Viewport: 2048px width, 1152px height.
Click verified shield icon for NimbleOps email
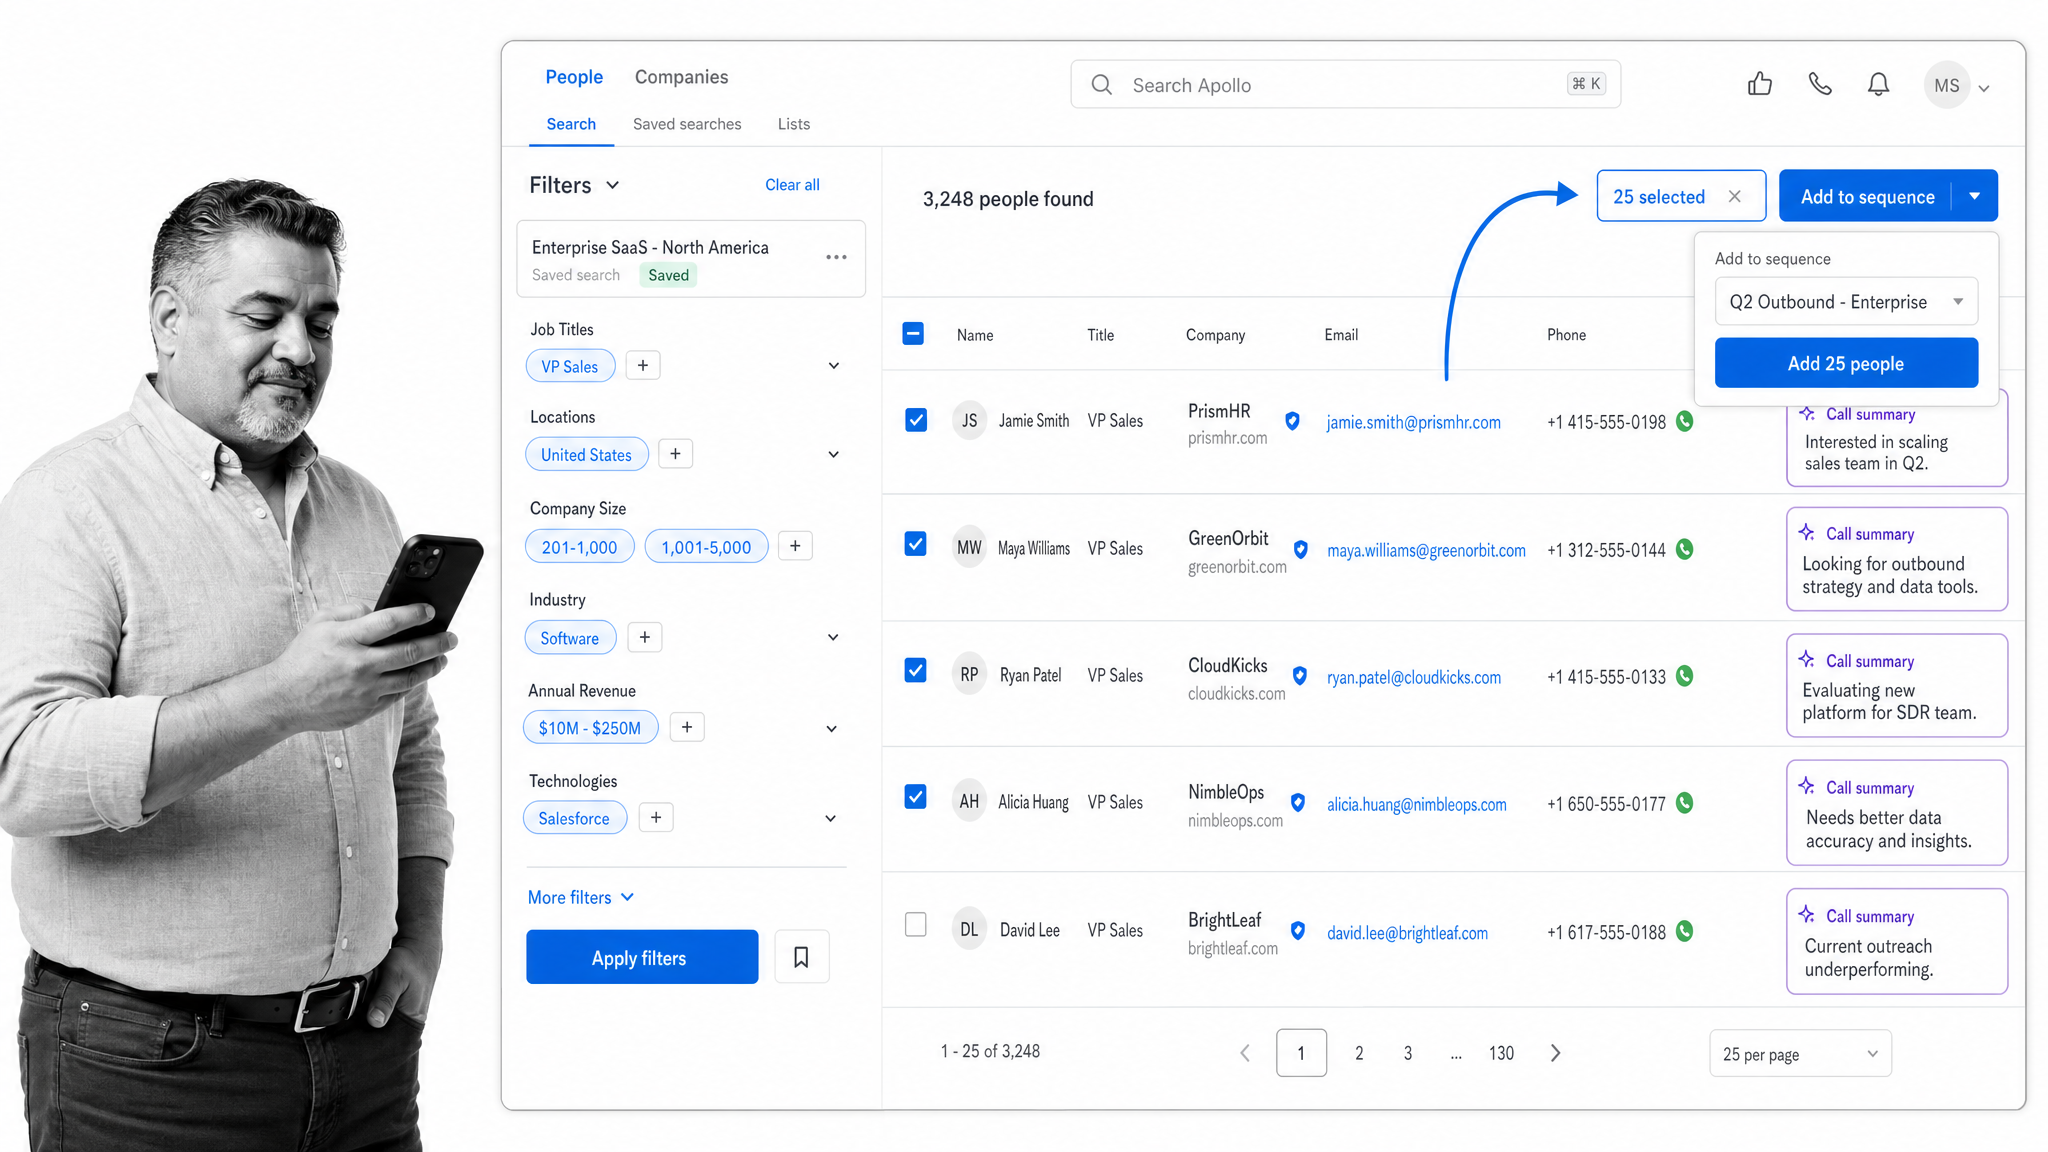pyautogui.click(x=1298, y=803)
